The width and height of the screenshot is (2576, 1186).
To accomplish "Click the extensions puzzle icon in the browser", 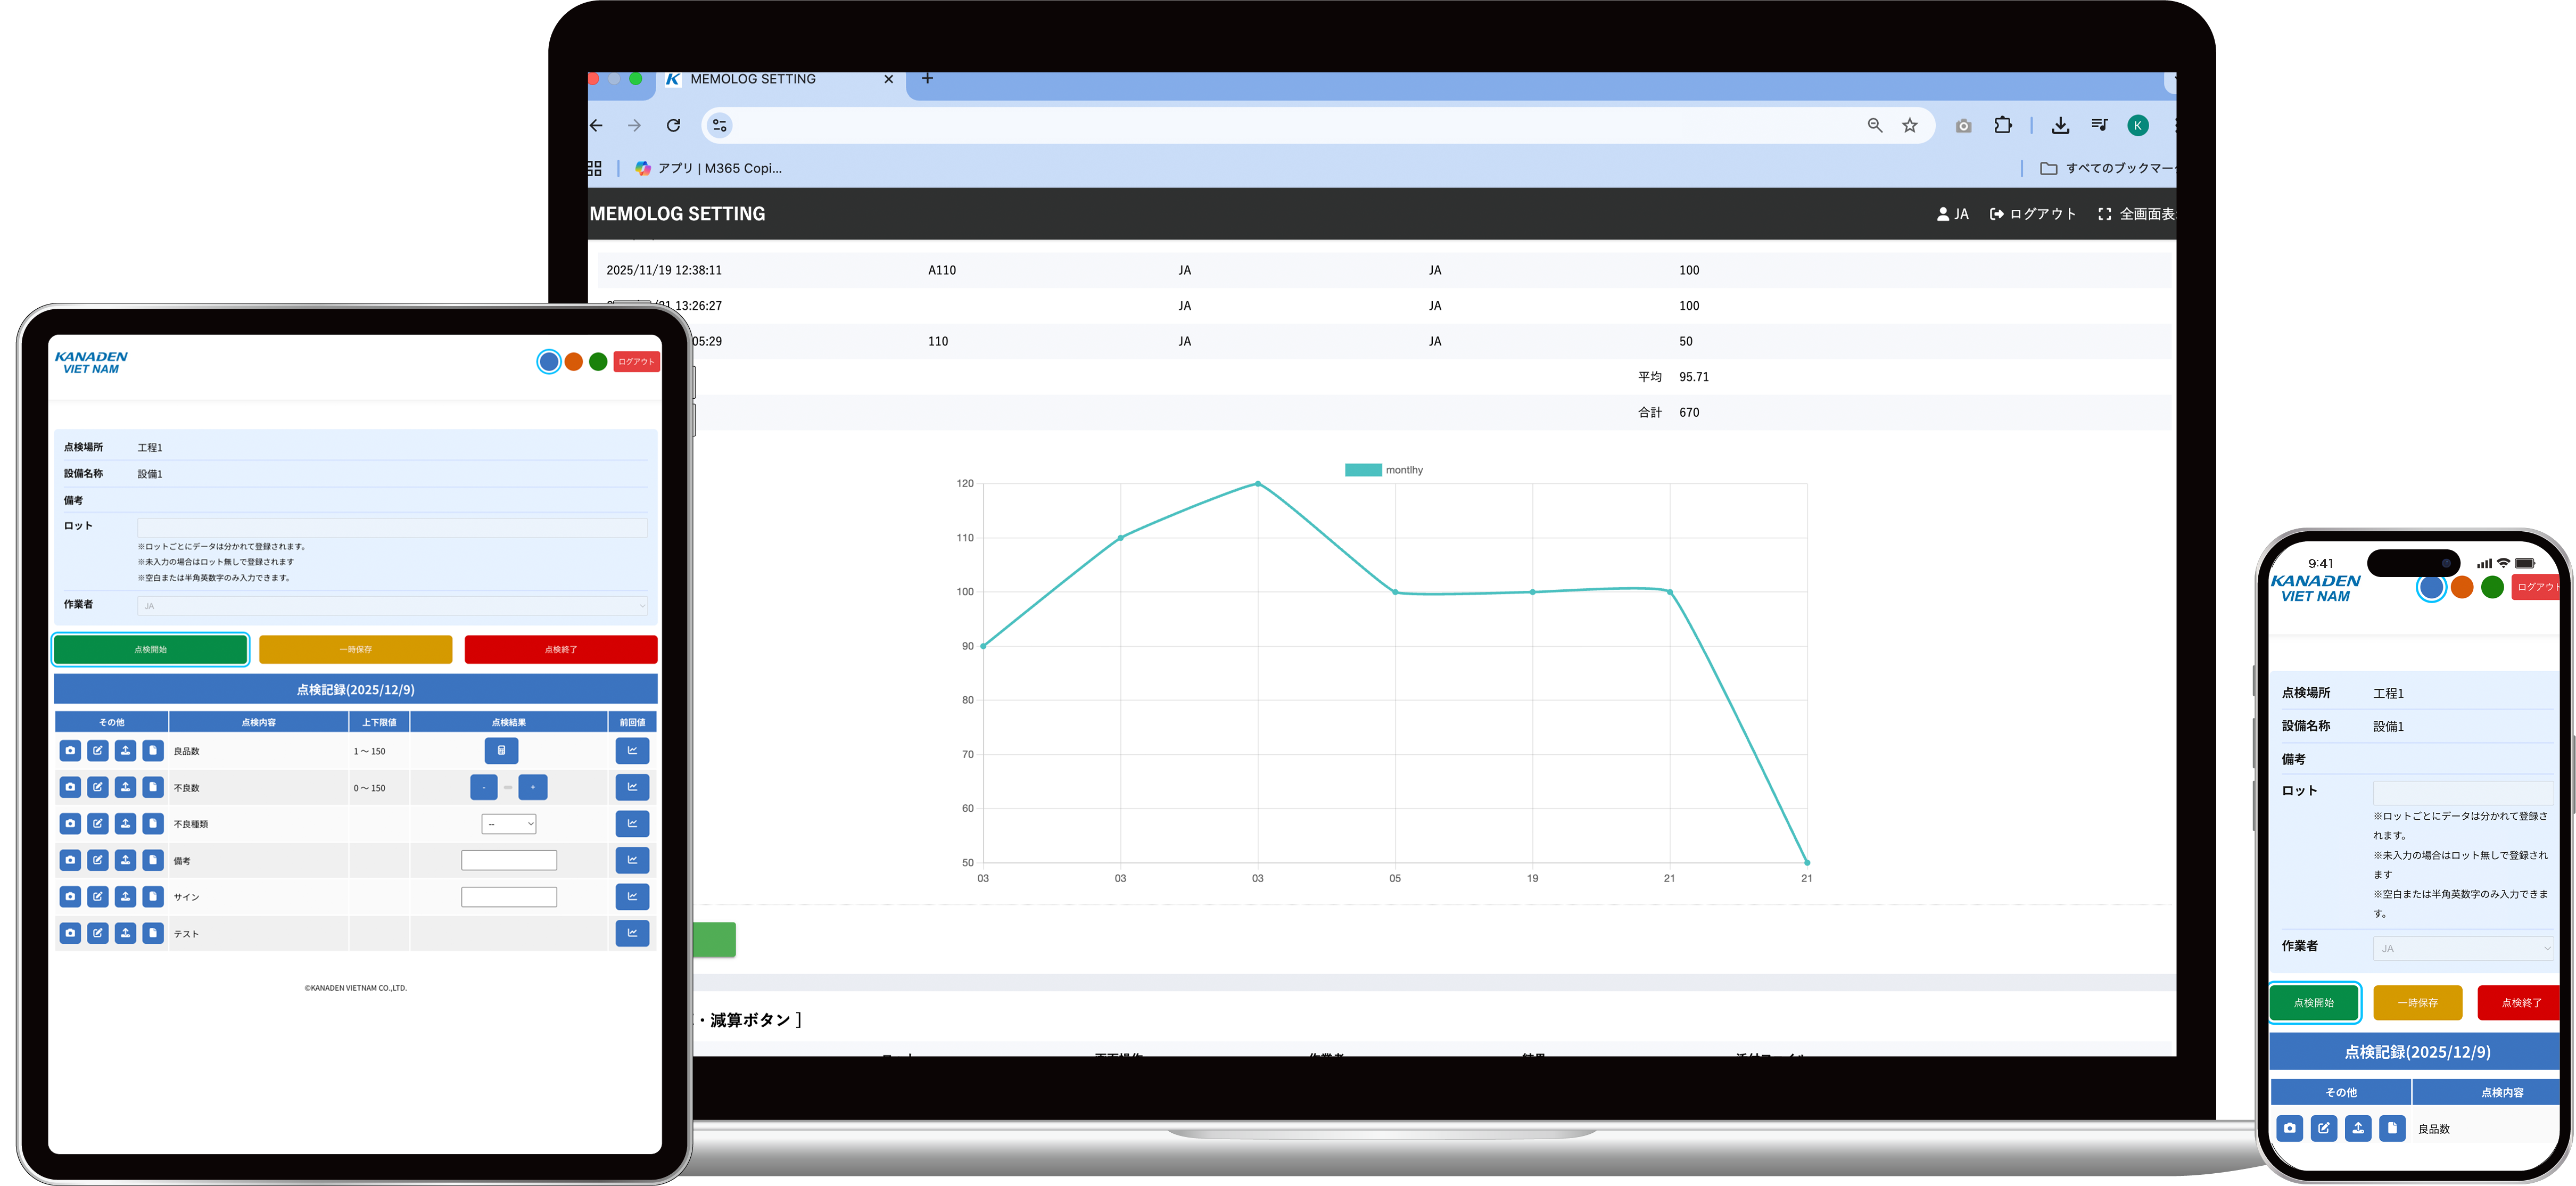I will pyautogui.click(x=2003, y=125).
